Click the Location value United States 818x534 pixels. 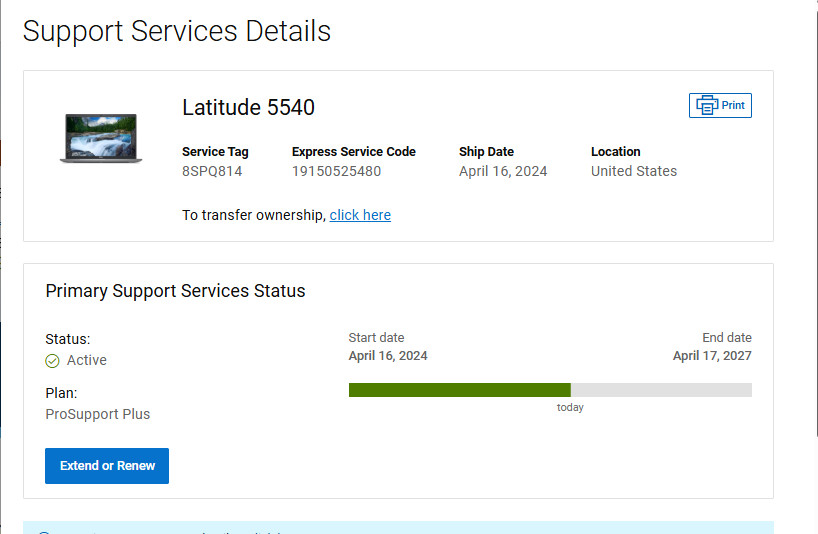(634, 171)
